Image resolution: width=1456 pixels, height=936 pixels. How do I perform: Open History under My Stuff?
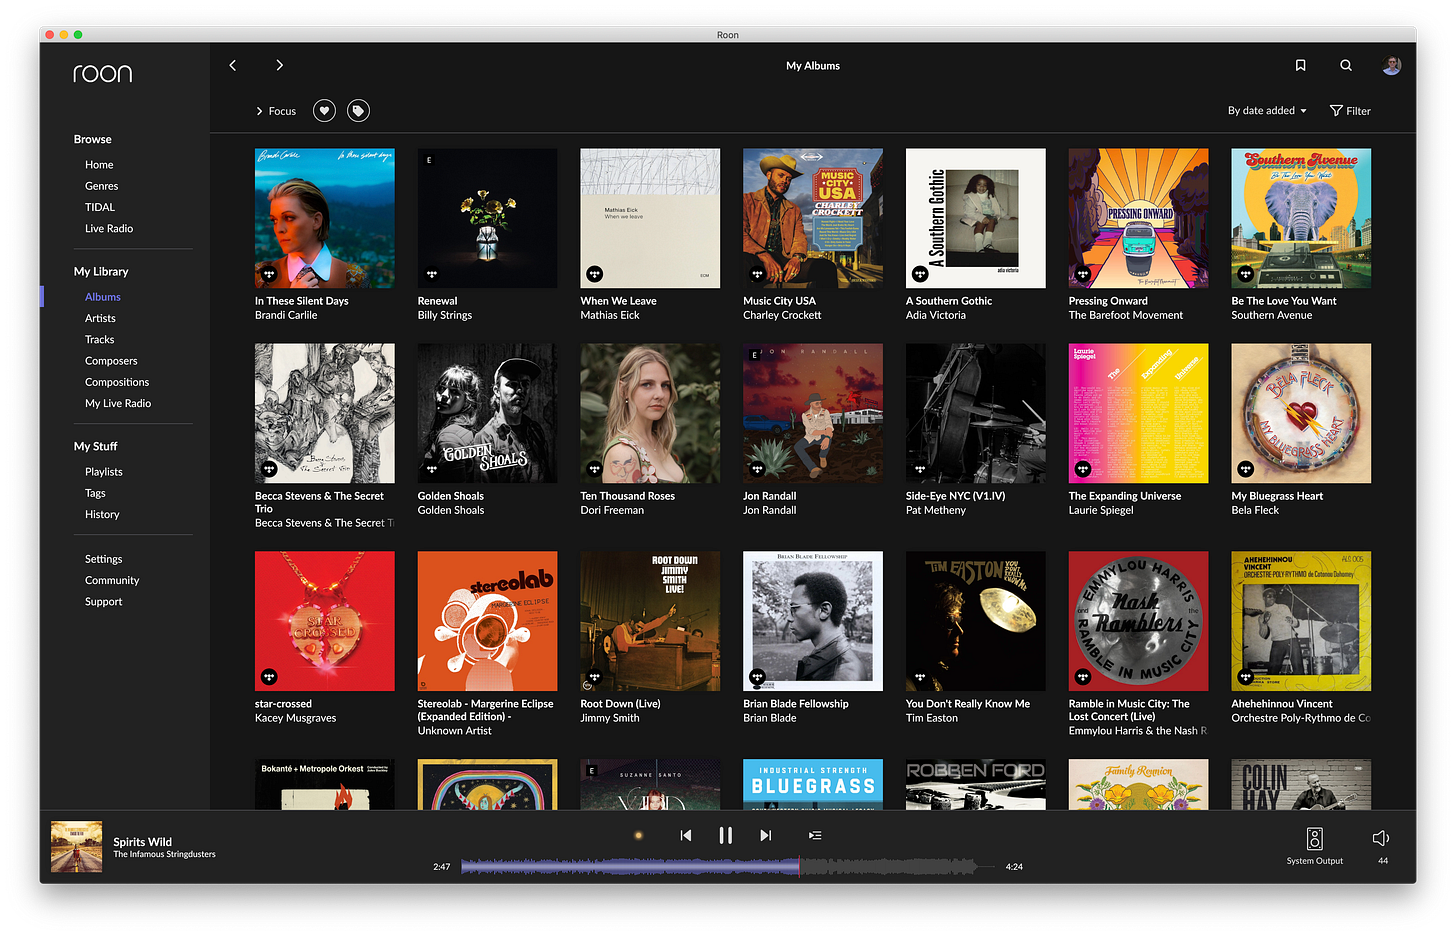pos(102,515)
